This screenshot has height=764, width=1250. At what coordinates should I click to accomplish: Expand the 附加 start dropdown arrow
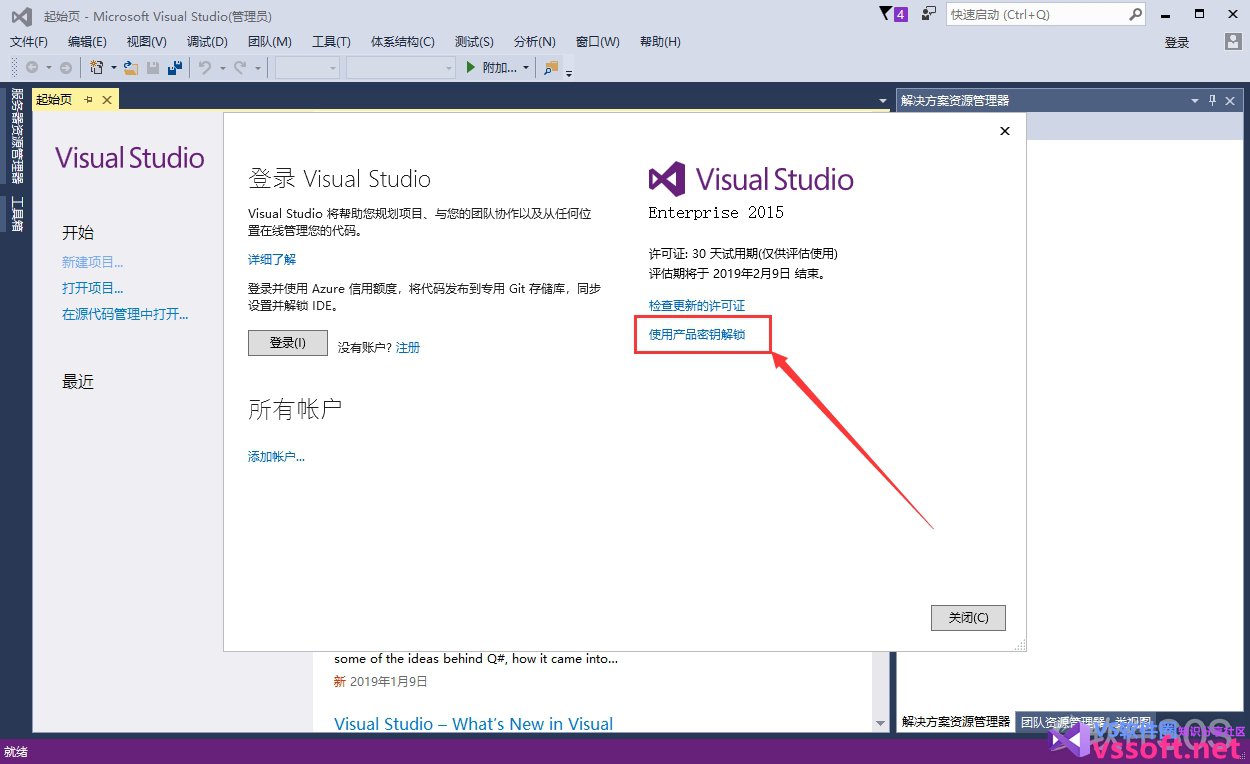[x=526, y=69]
